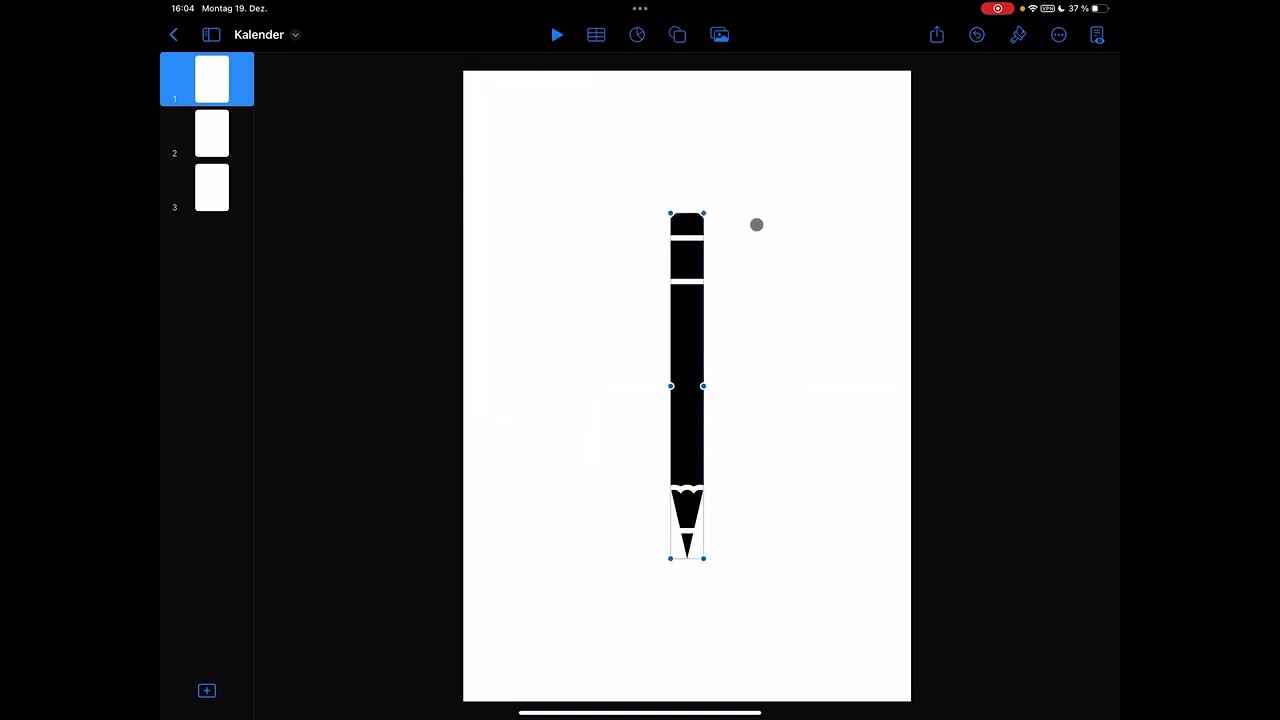Insert a chart
Viewport: 1280px width, 720px height.
click(637, 35)
